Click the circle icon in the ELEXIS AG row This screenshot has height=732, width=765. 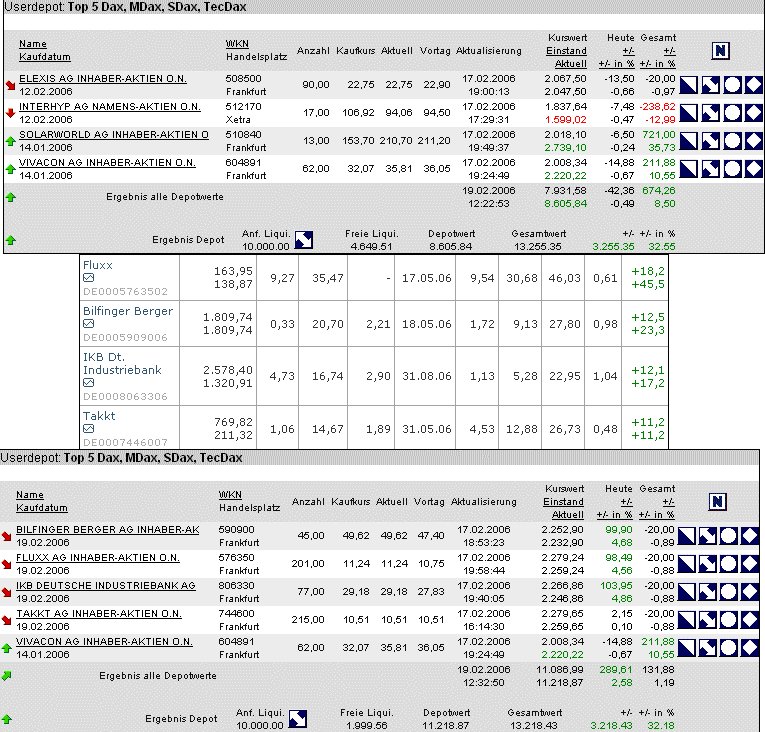coord(732,85)
